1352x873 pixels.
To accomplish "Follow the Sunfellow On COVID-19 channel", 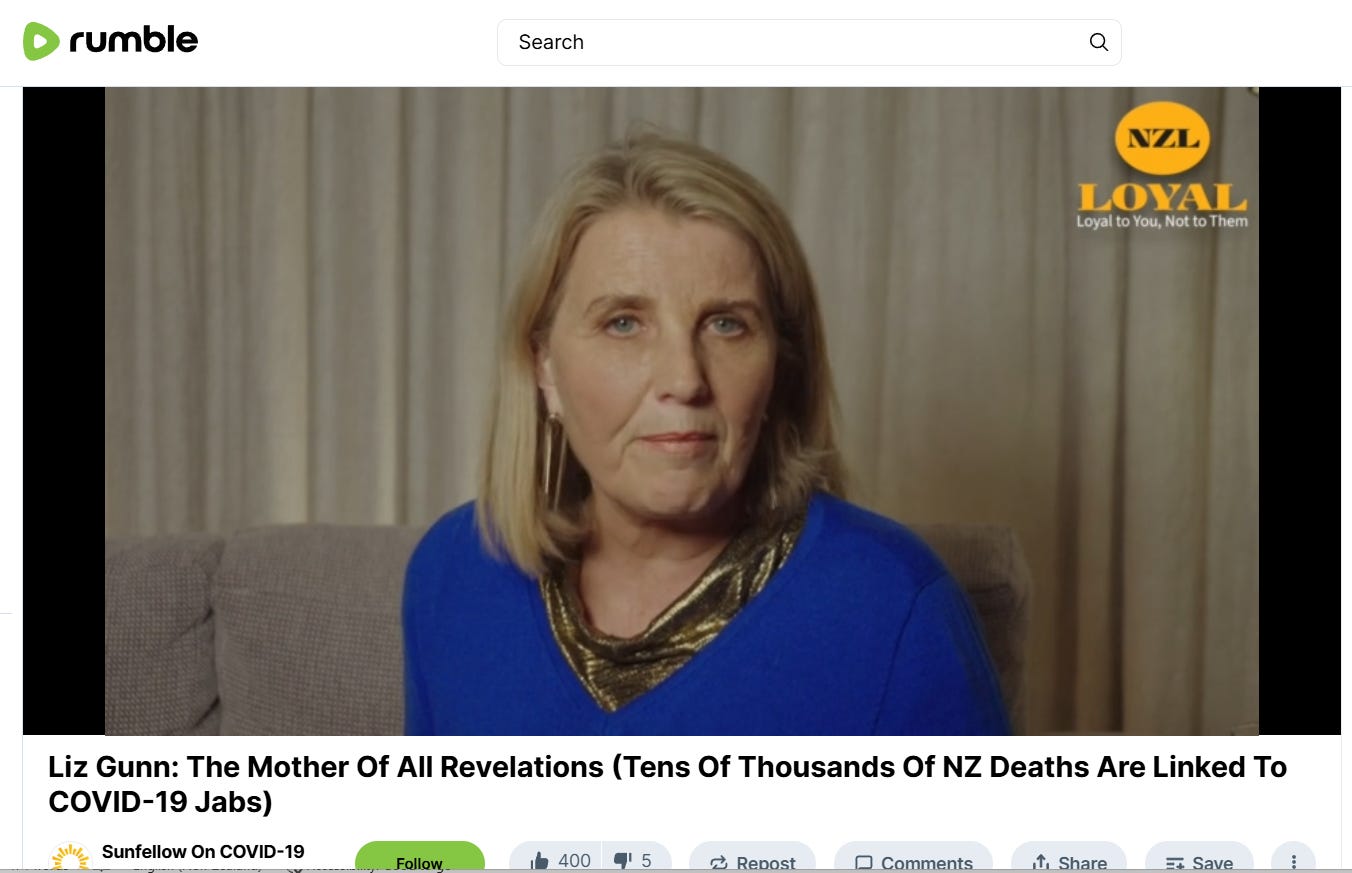I will pyautogui.click(x=420, y=861).
